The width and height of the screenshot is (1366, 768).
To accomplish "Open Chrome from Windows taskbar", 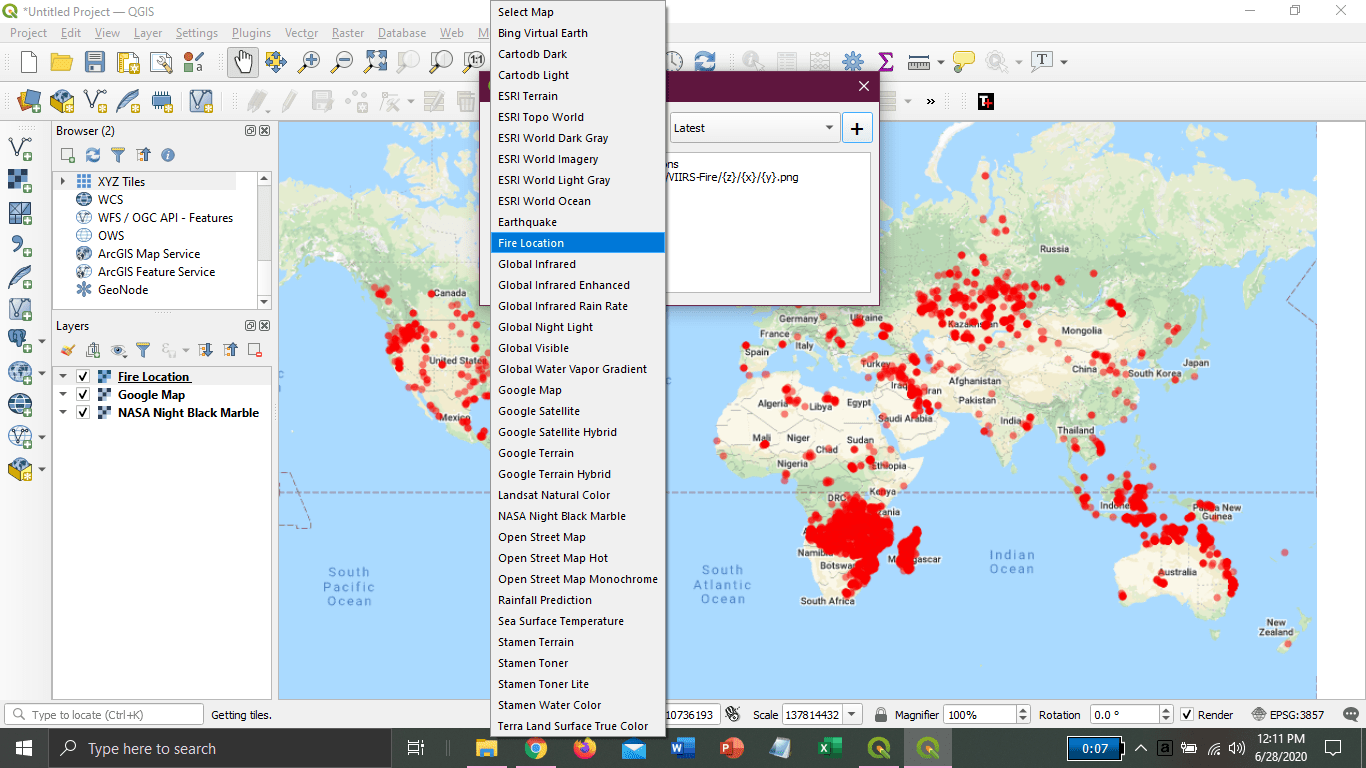I will point(535,748).
